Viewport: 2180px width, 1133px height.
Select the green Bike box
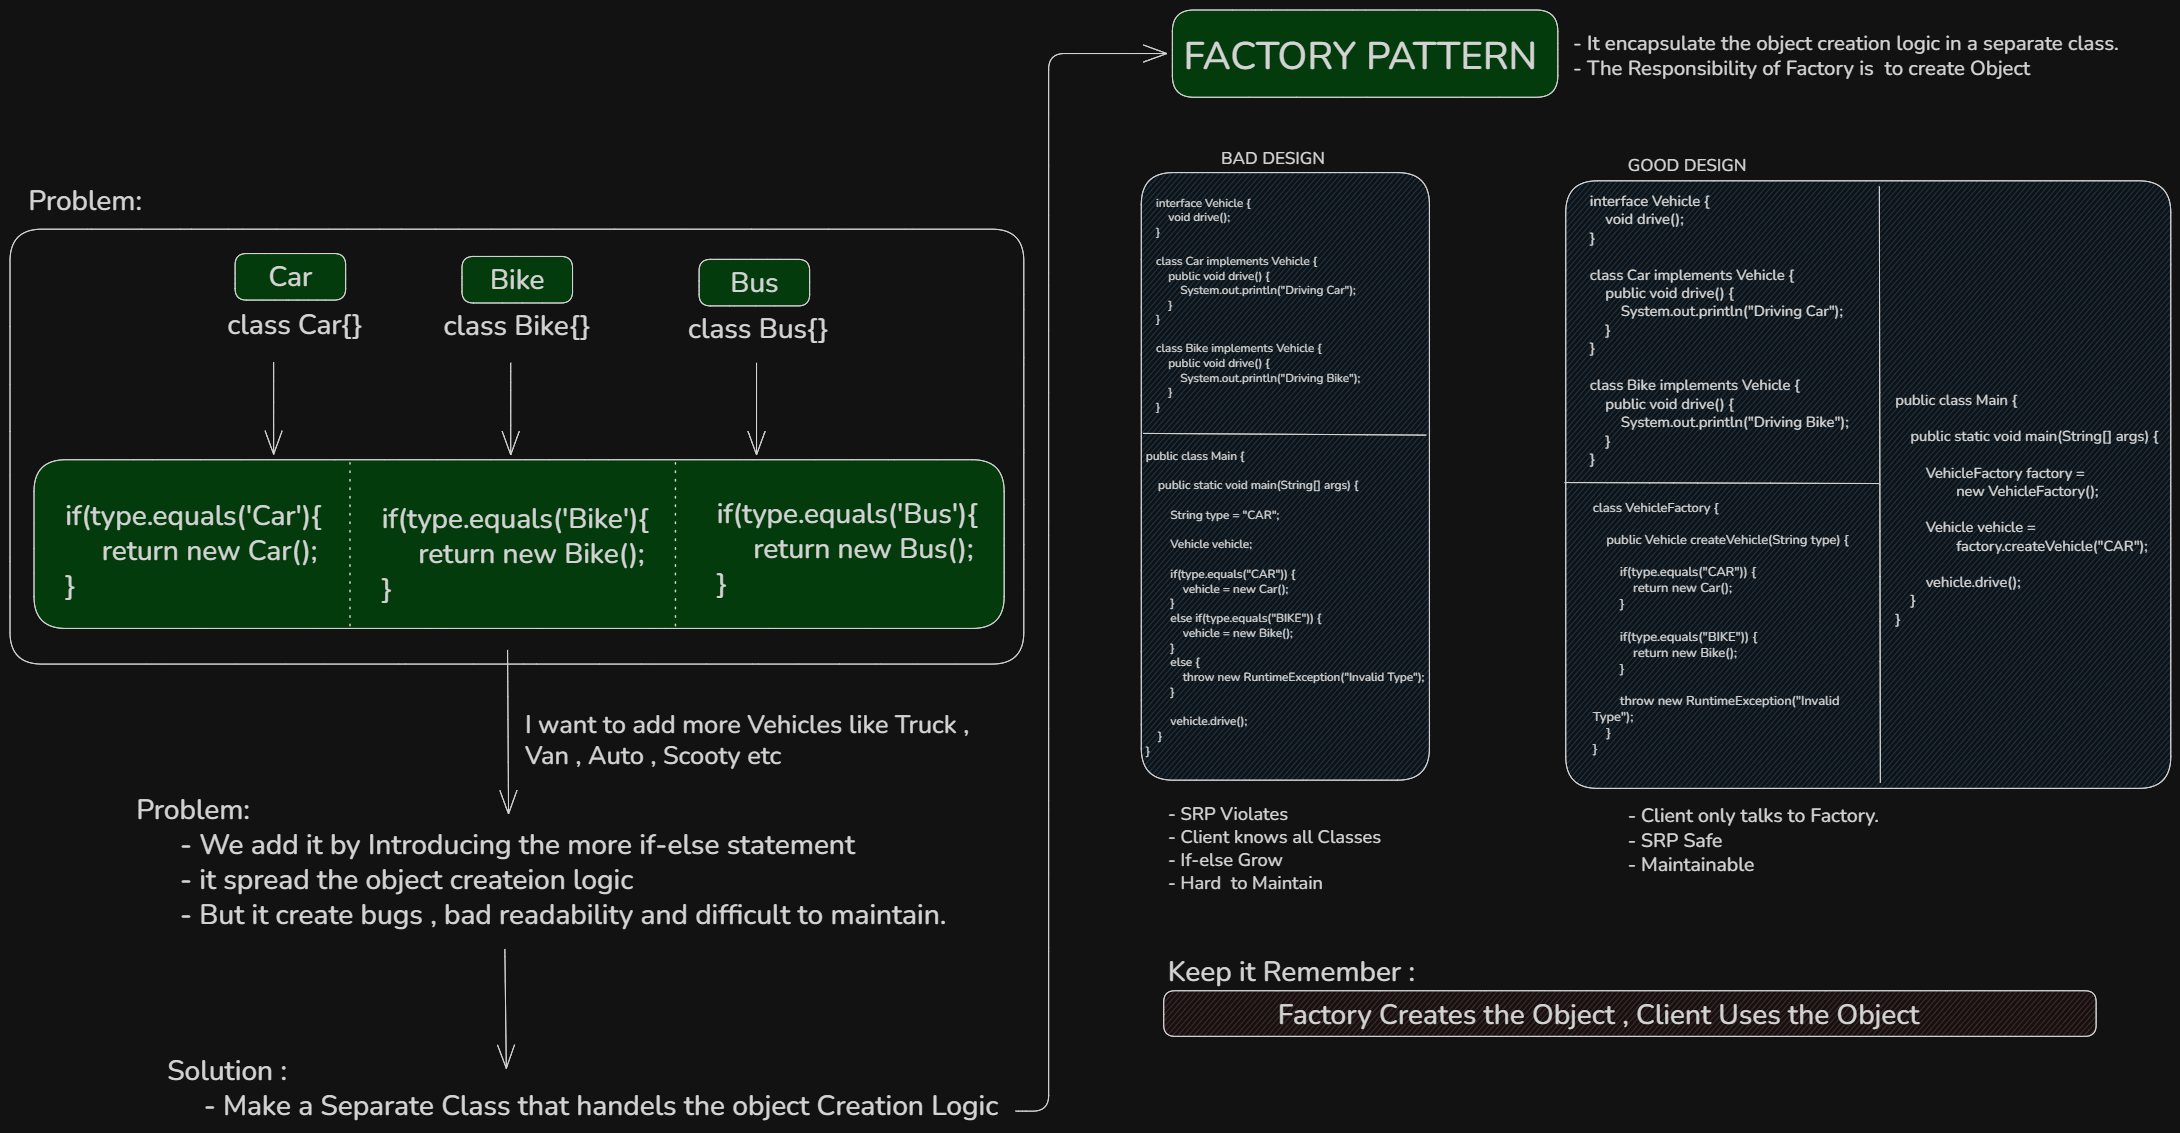click(x=517, y=280)
